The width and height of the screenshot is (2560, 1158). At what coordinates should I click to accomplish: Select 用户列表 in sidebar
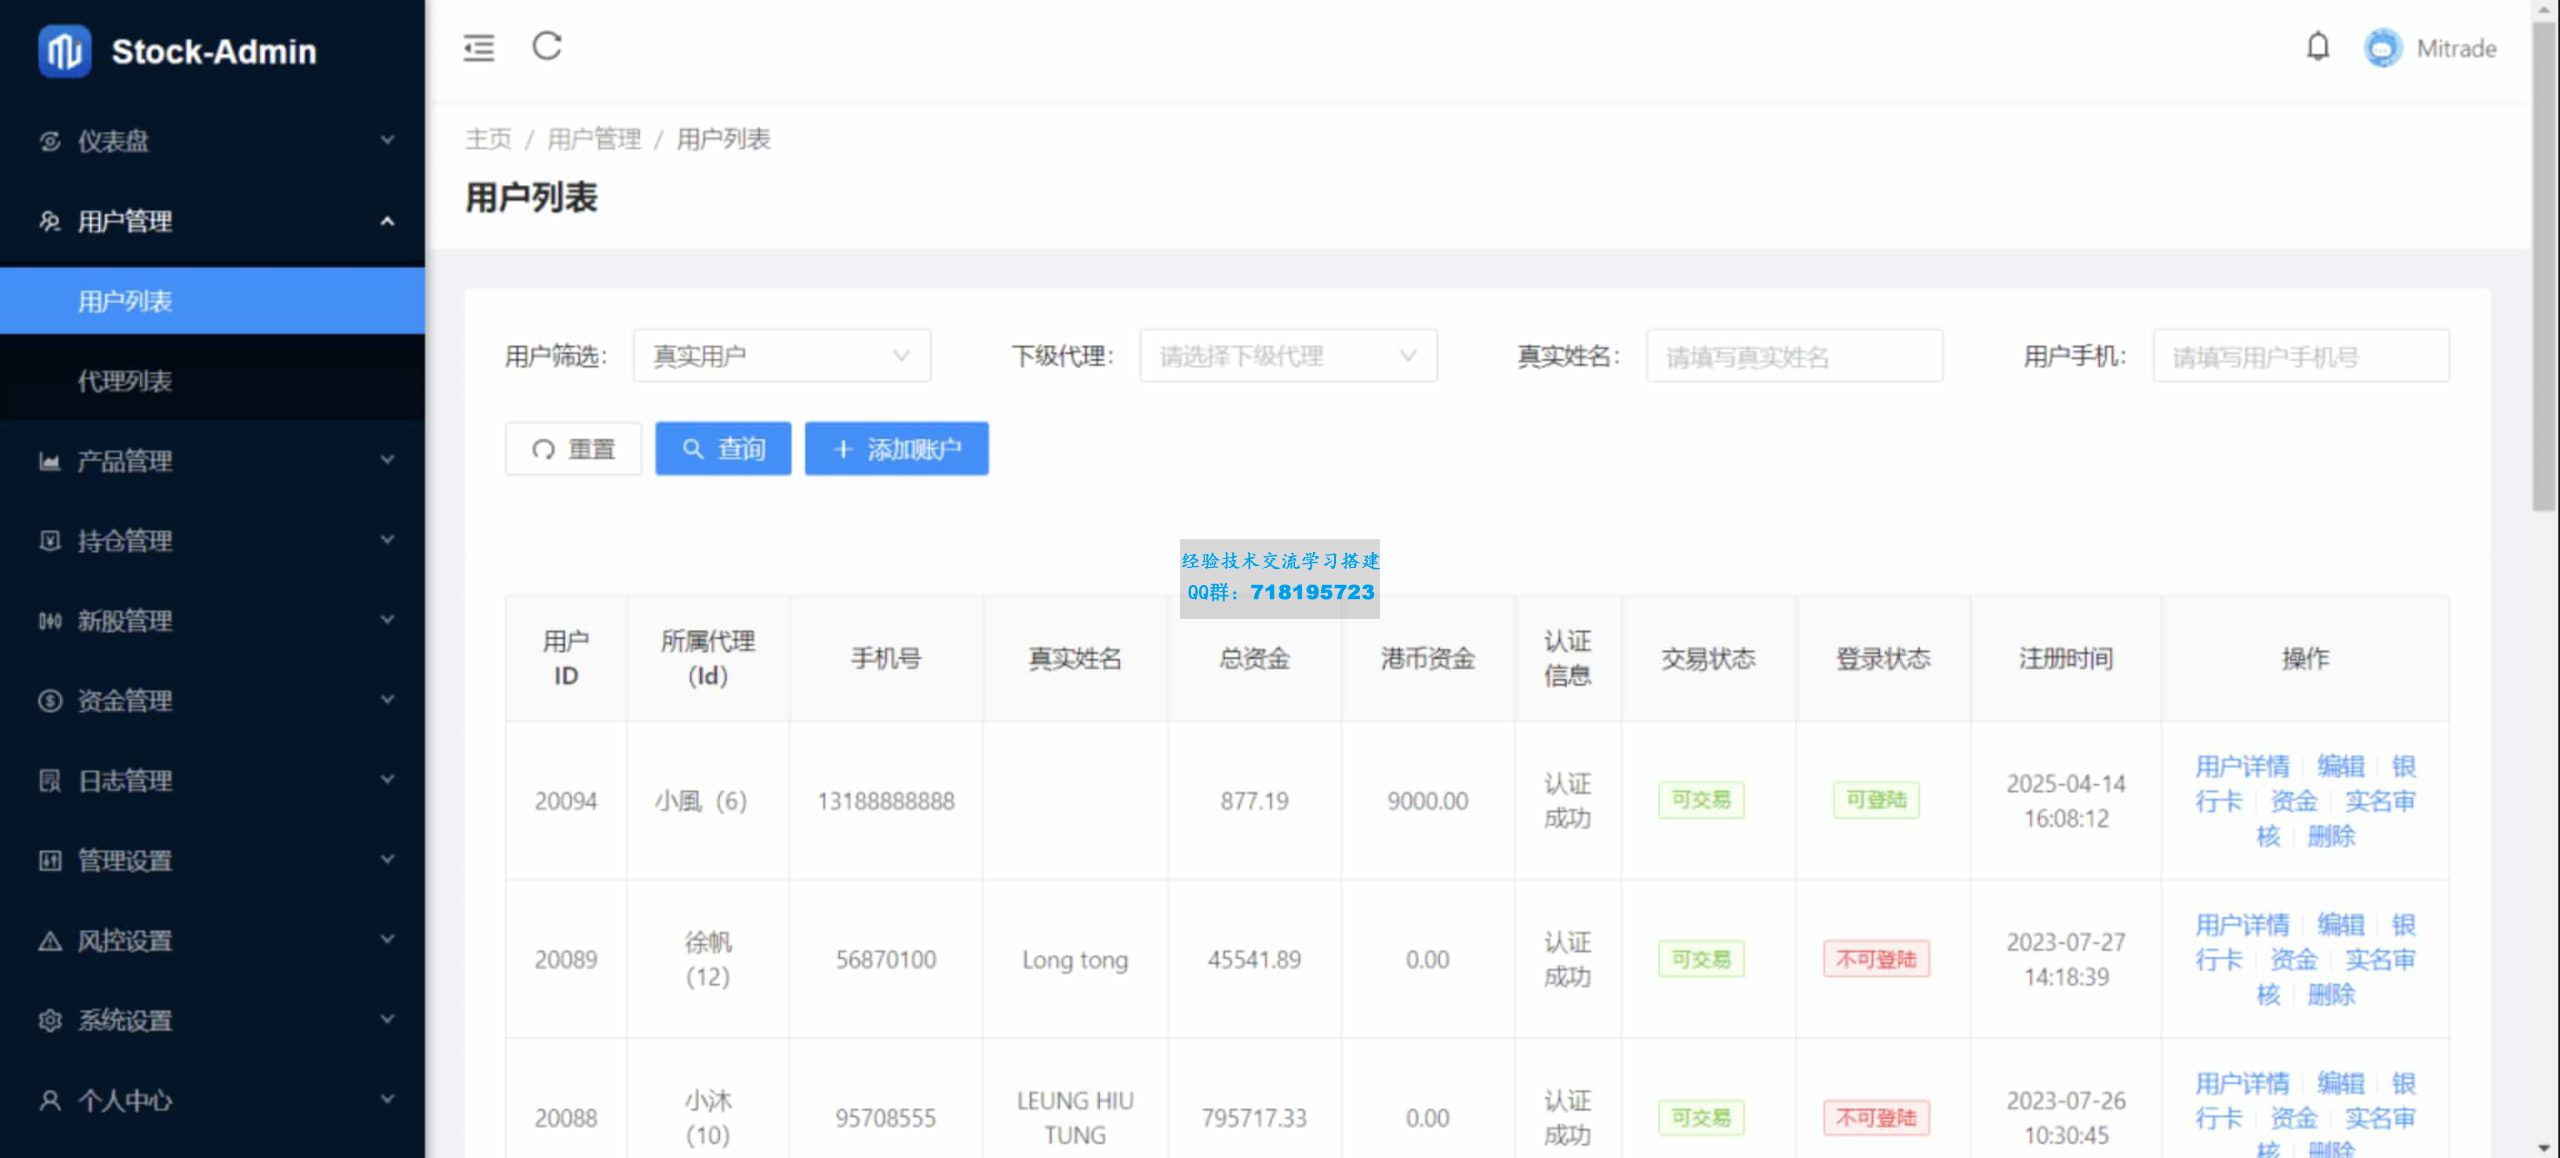click(212, 301)
